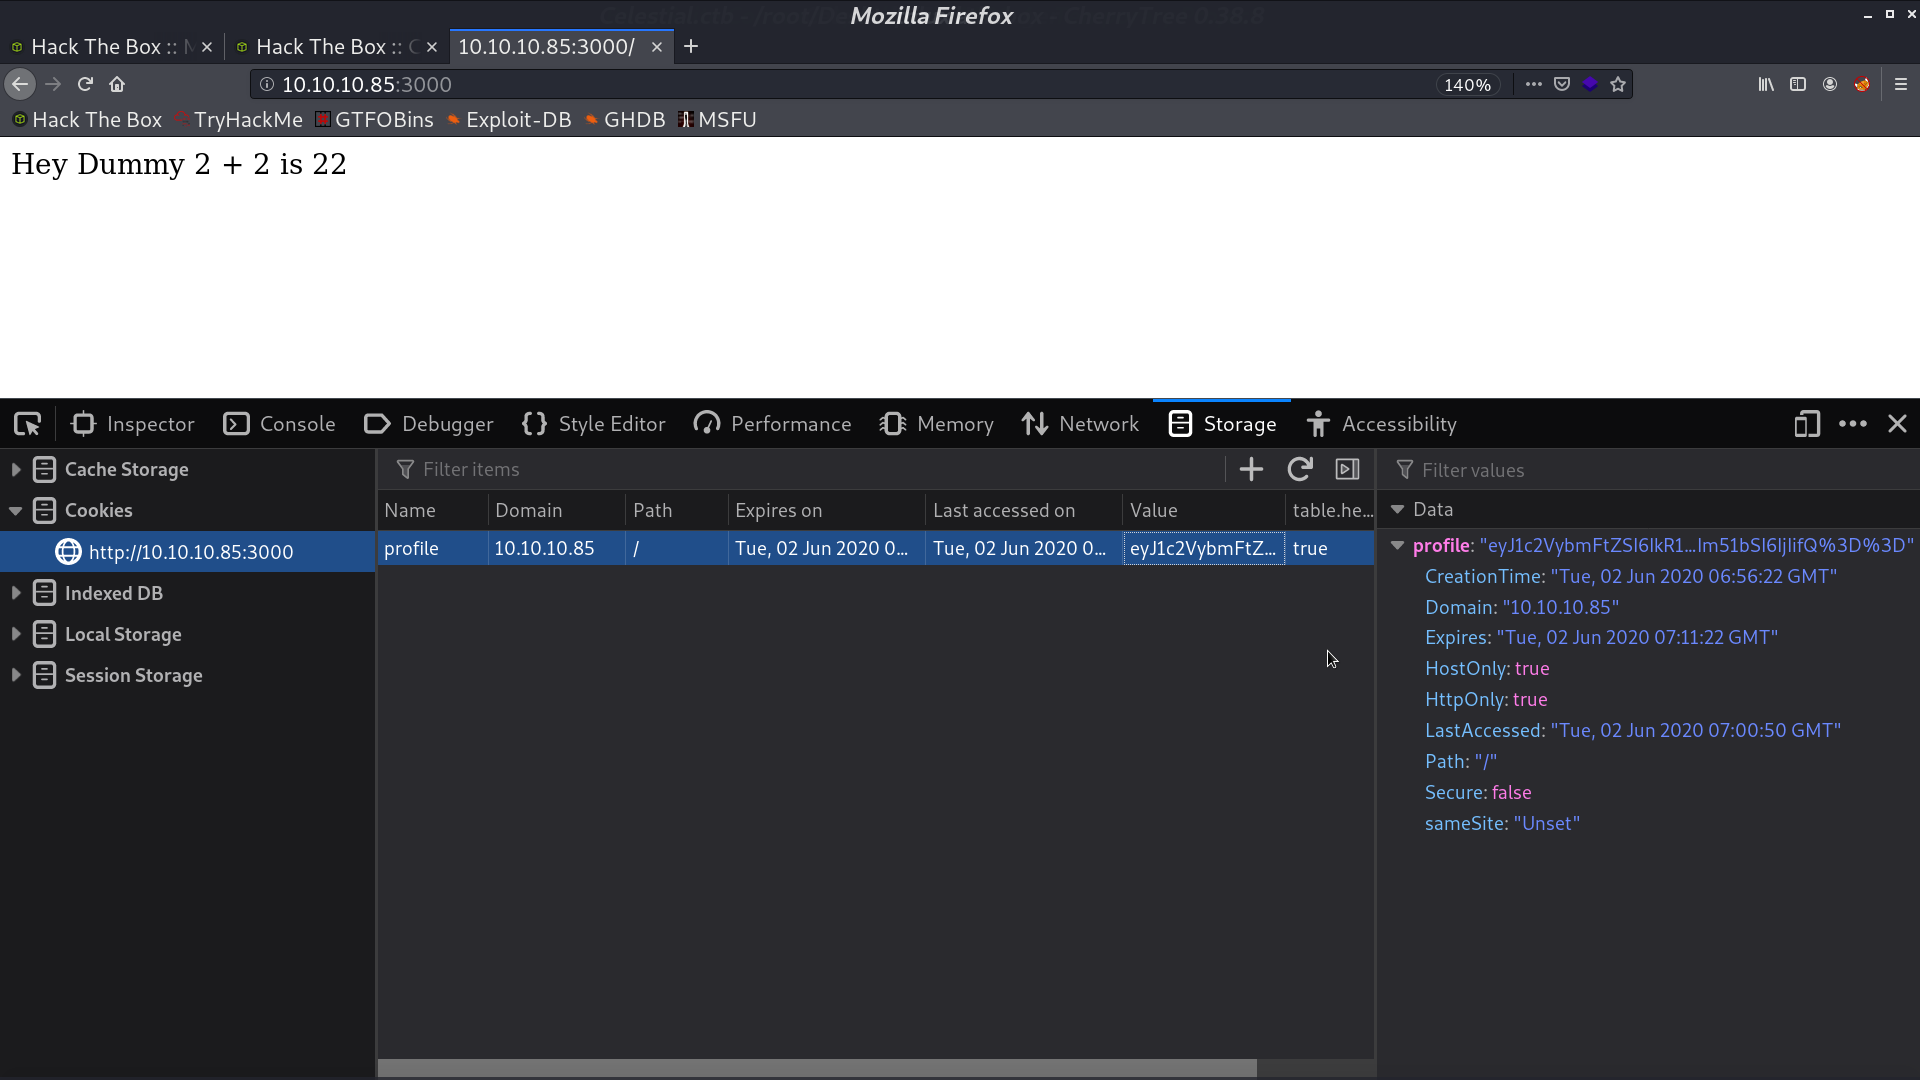Screen dimensions: 1920x1080
Task: Toggle responsive design mode icon
Action: pyautogui.click(x=1807, y=424)
